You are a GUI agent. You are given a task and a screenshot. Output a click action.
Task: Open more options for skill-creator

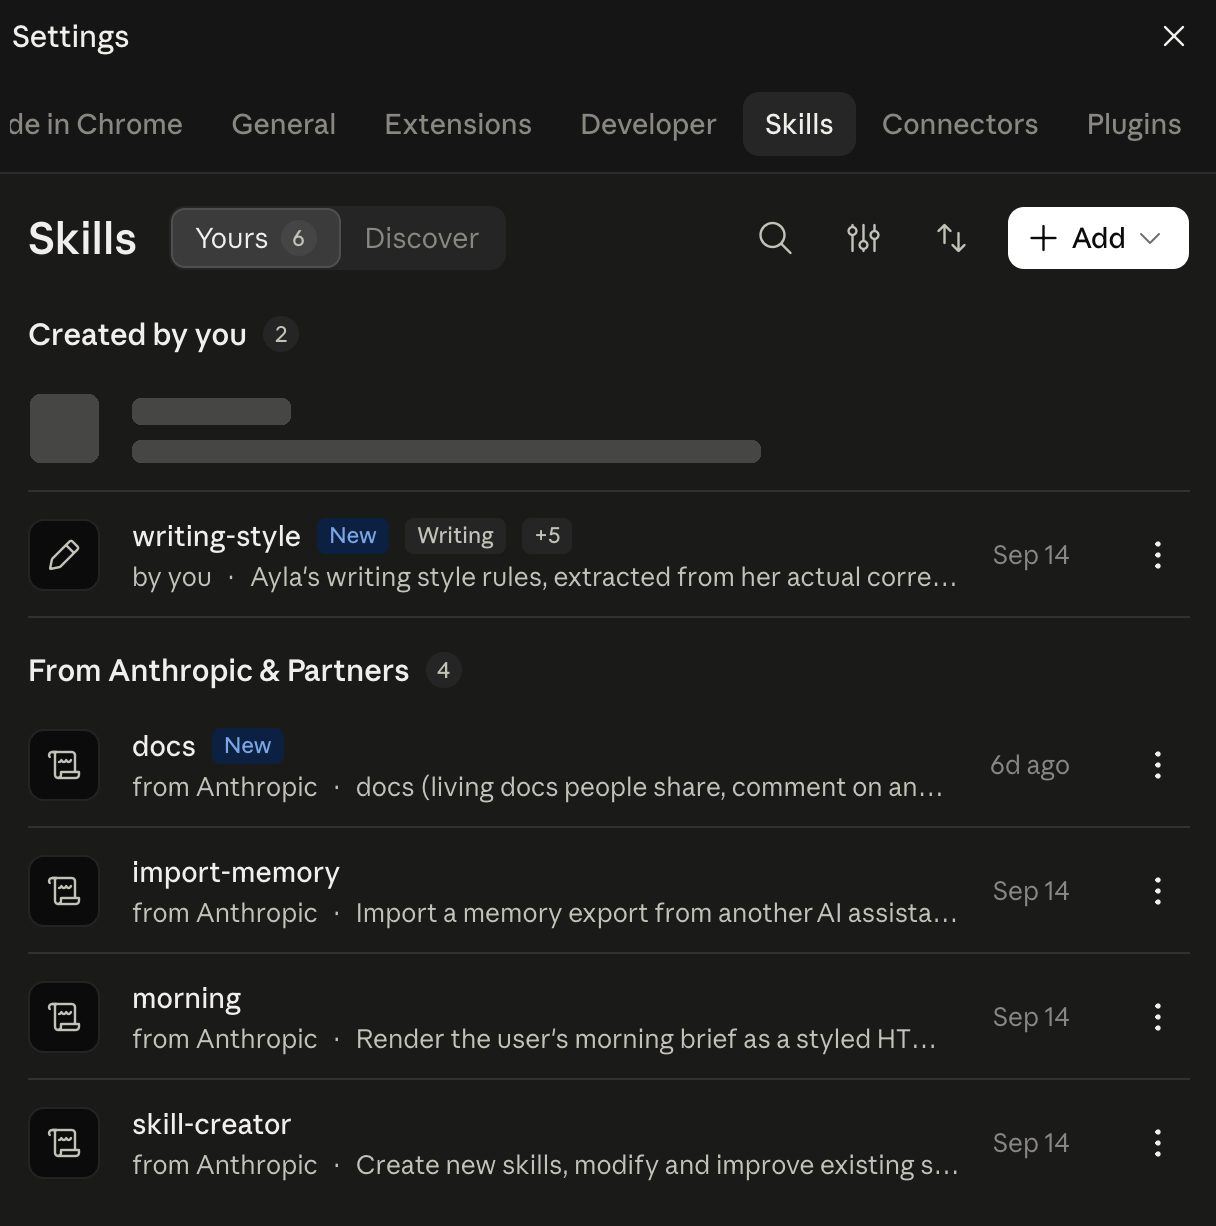pos(1158,1143)
